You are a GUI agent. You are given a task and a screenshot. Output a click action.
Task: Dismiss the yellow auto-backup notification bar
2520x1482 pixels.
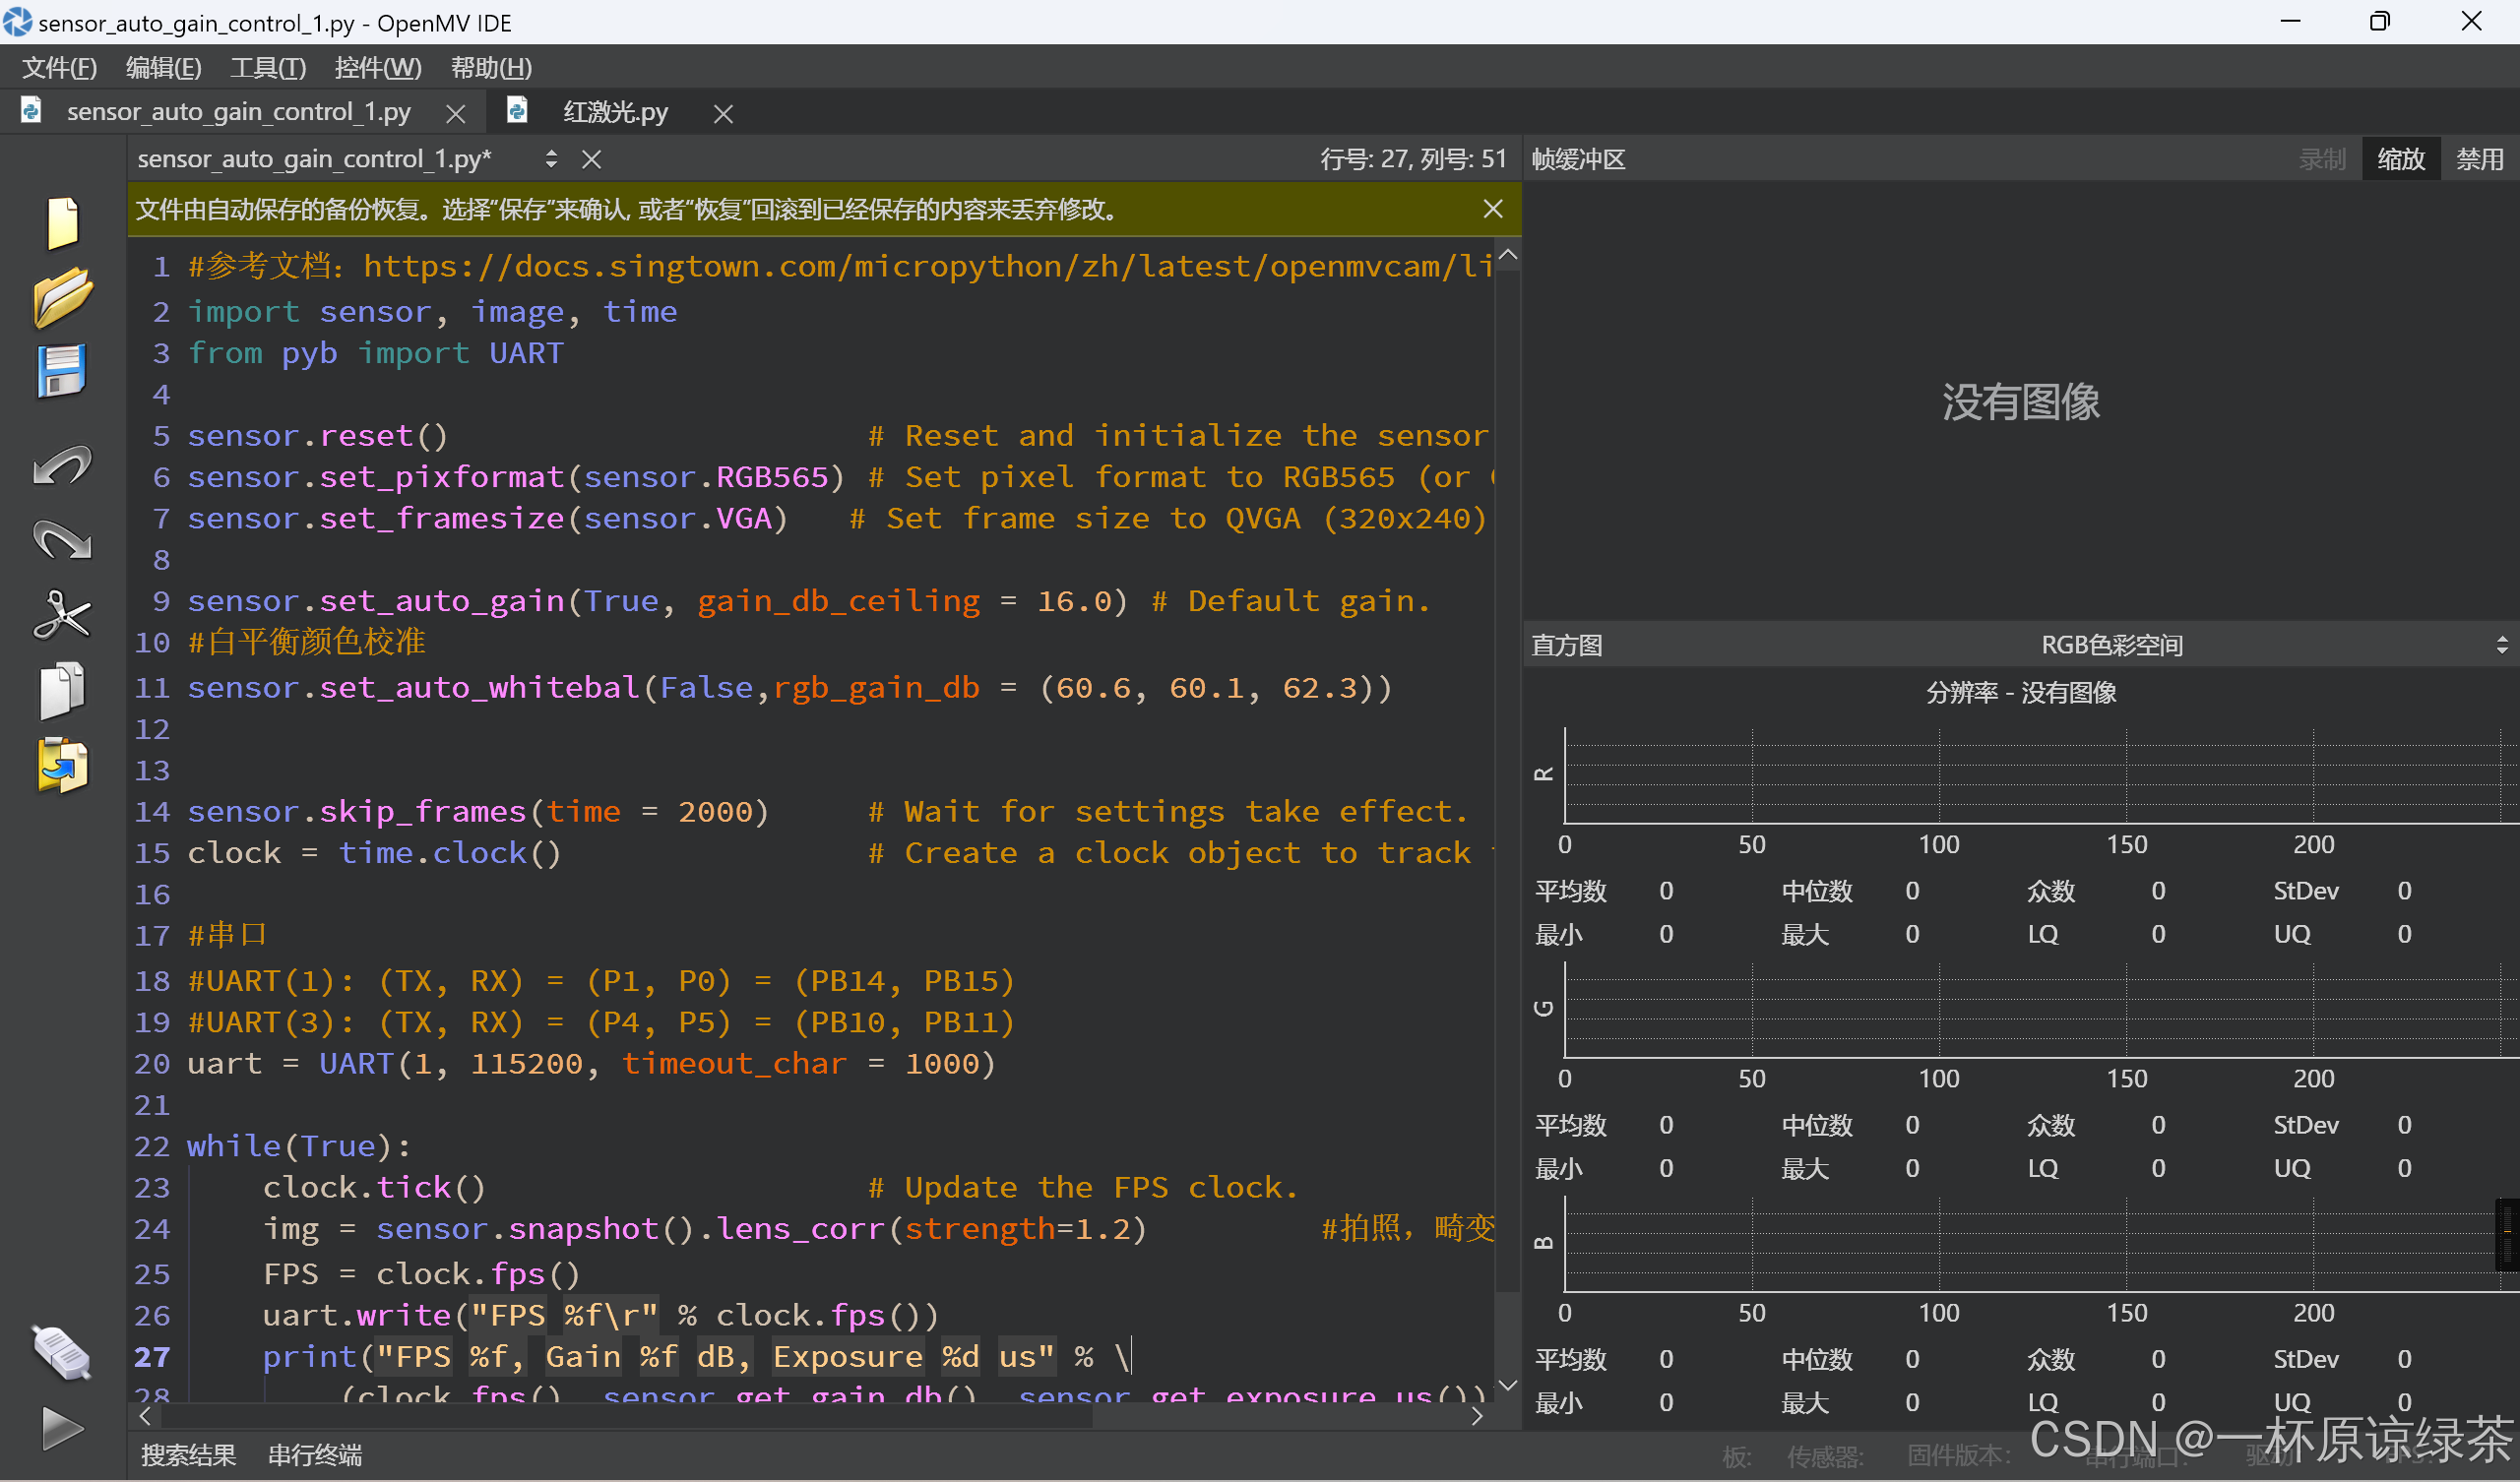pos(1492,209)
